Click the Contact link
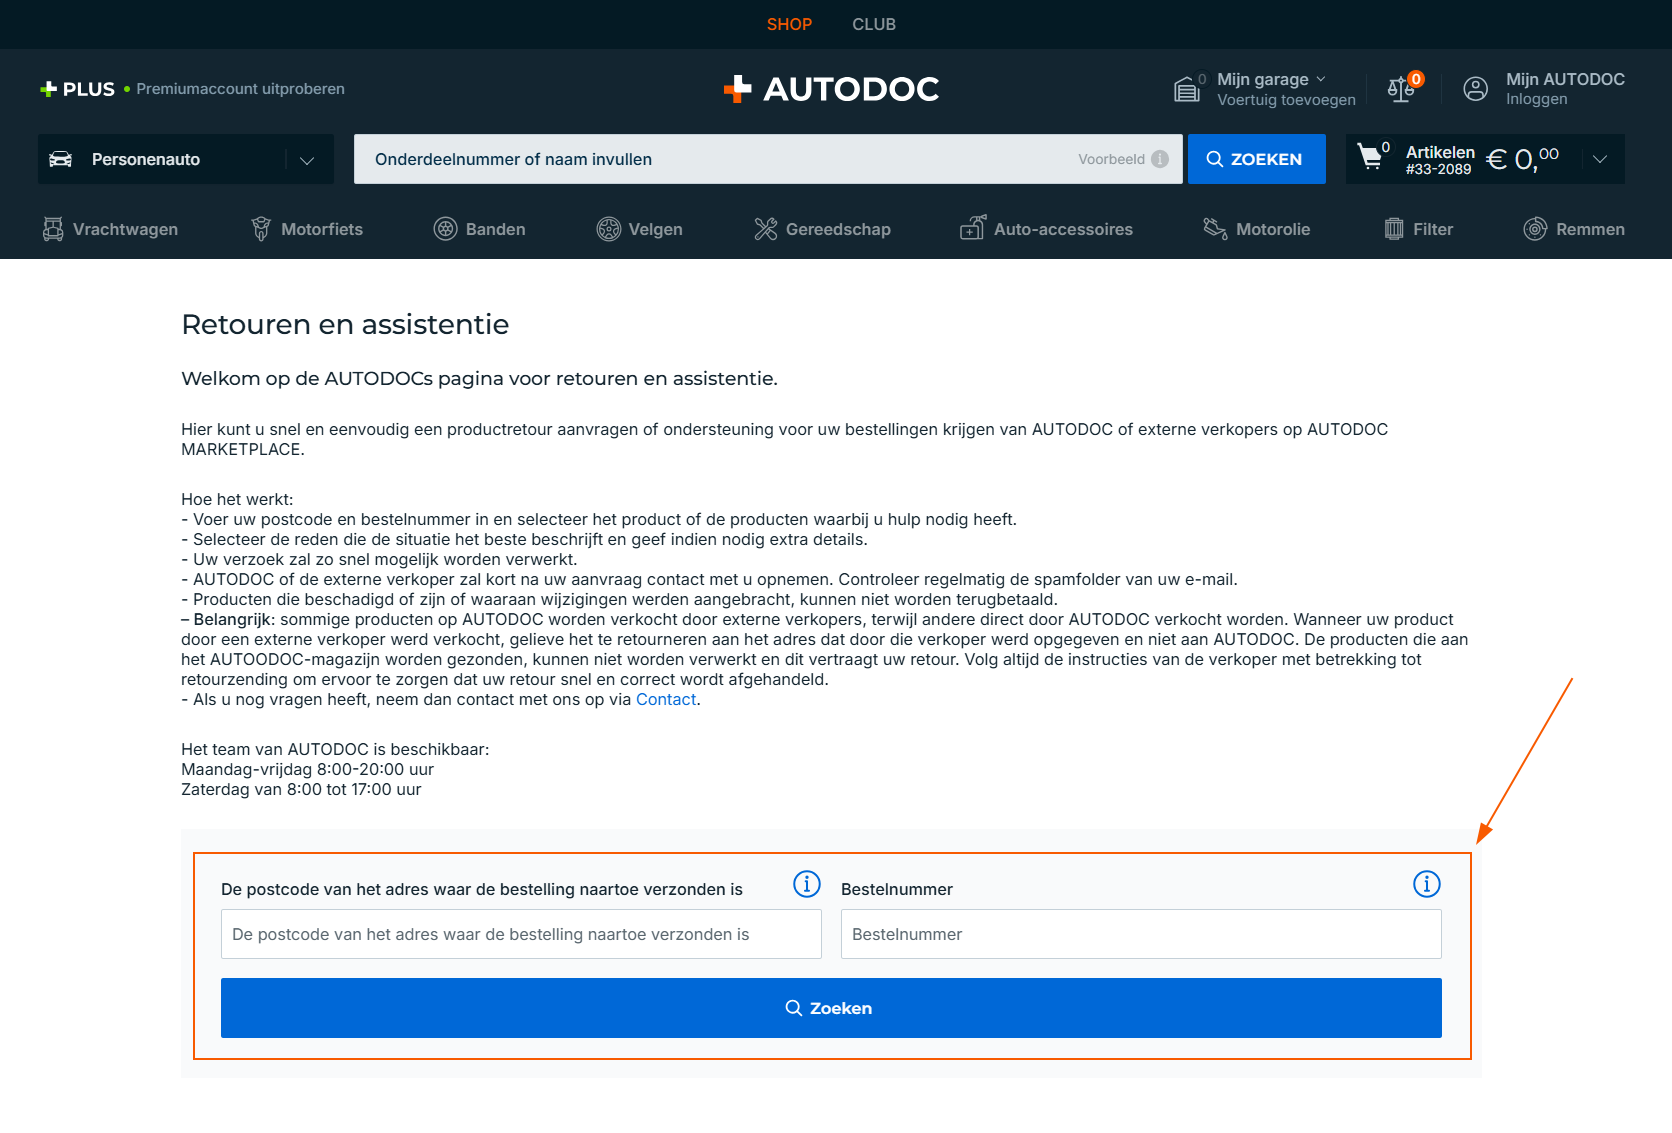Image resolution: width=1672 pixels, height=1133 pixels. click(x=666, y=699)
